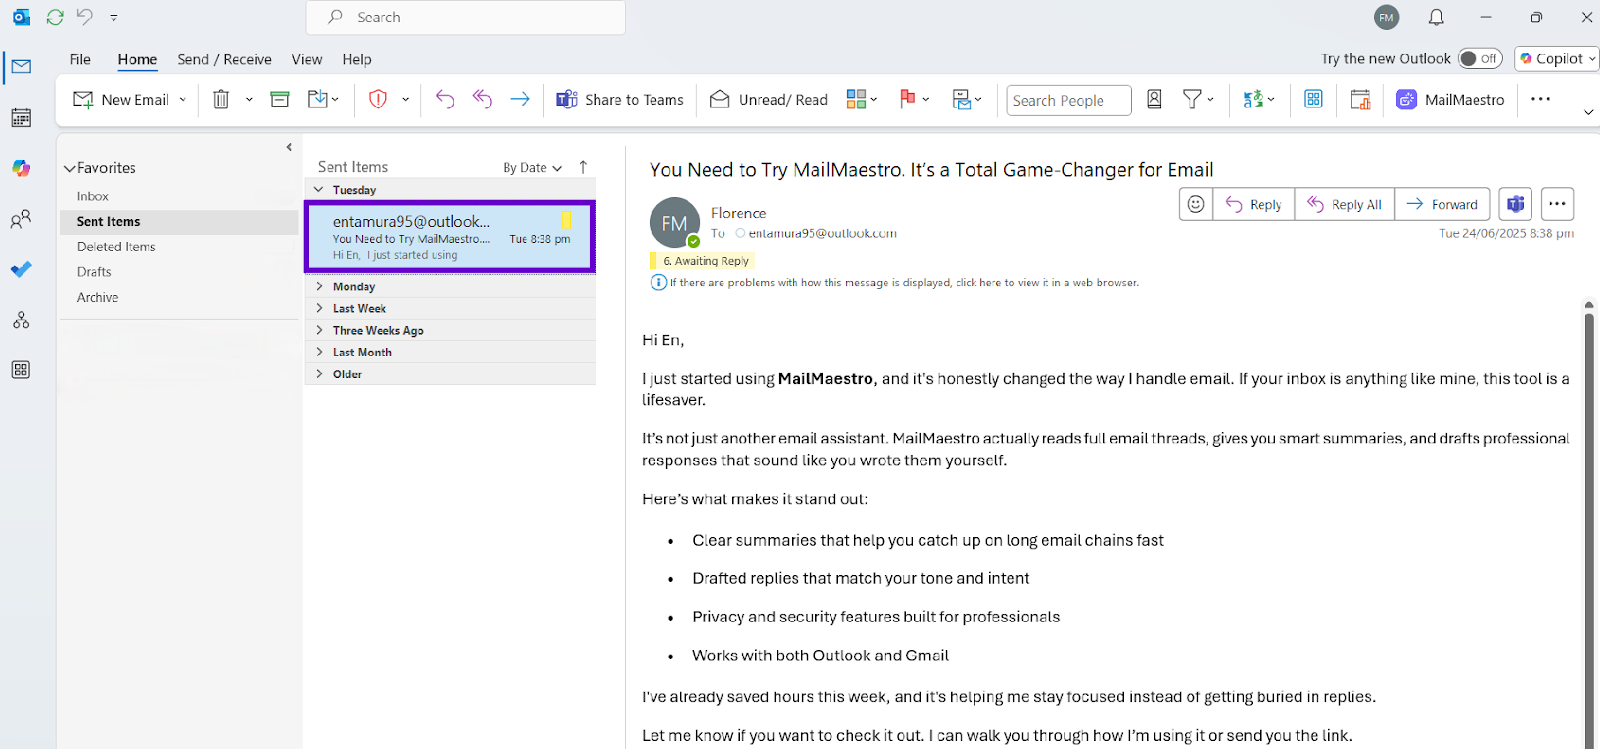
Task: Open the Mail view in the sidebar
Action: tap(21, 67)
